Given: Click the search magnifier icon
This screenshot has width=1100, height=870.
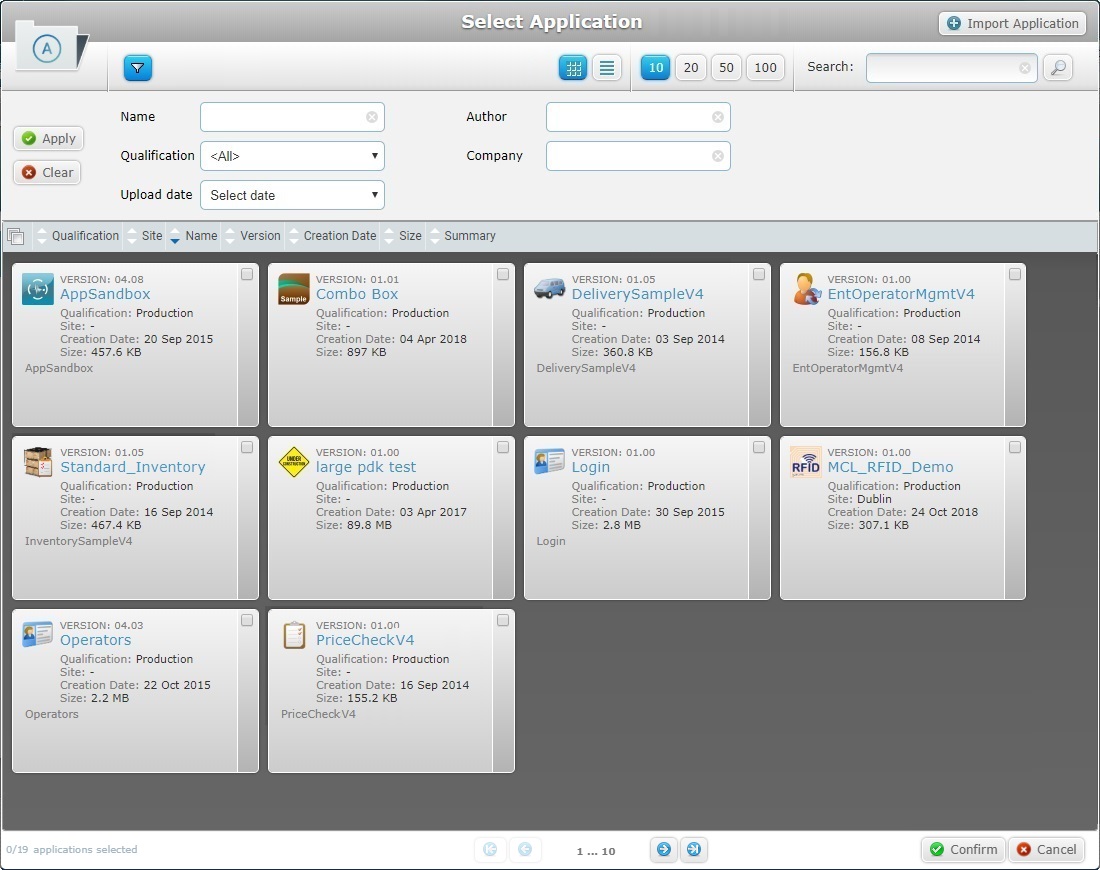Looking at the screenshot, I should click(x=1058, y=68).
